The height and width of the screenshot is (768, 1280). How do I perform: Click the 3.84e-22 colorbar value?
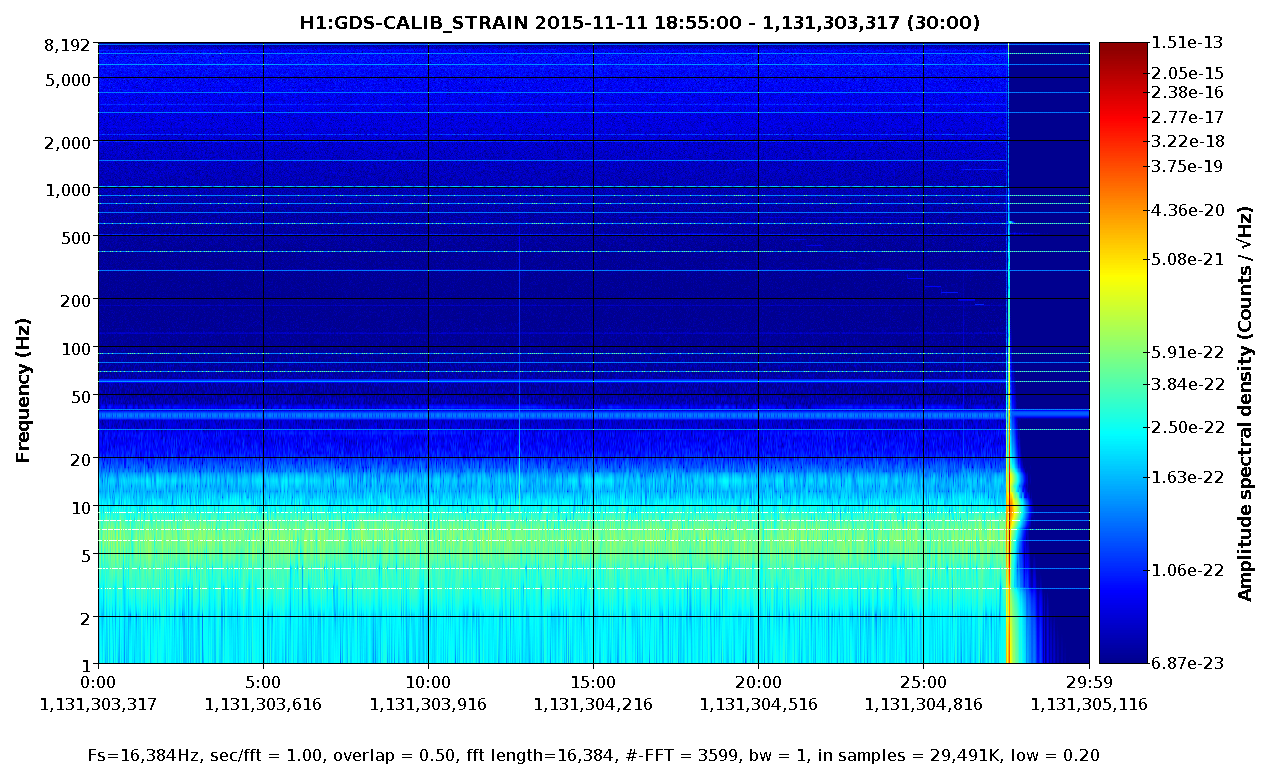click(x=1187, y=383)
